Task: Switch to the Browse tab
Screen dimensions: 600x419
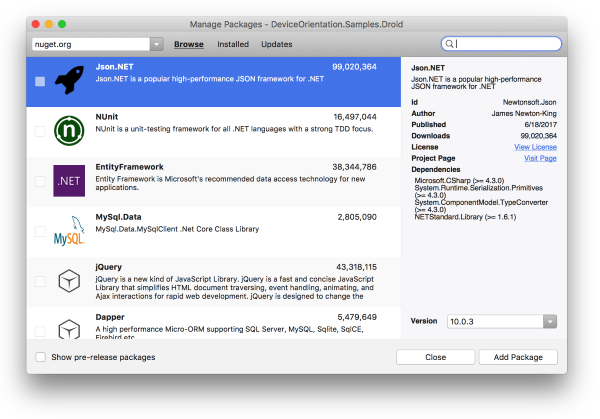Action: (x=189, y=44)
